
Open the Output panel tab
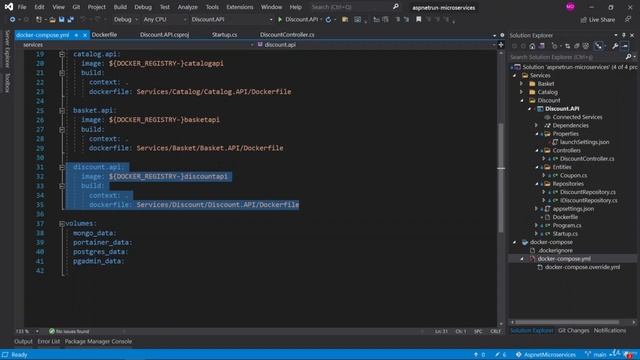pyautogui.click(x=23, y=341)
